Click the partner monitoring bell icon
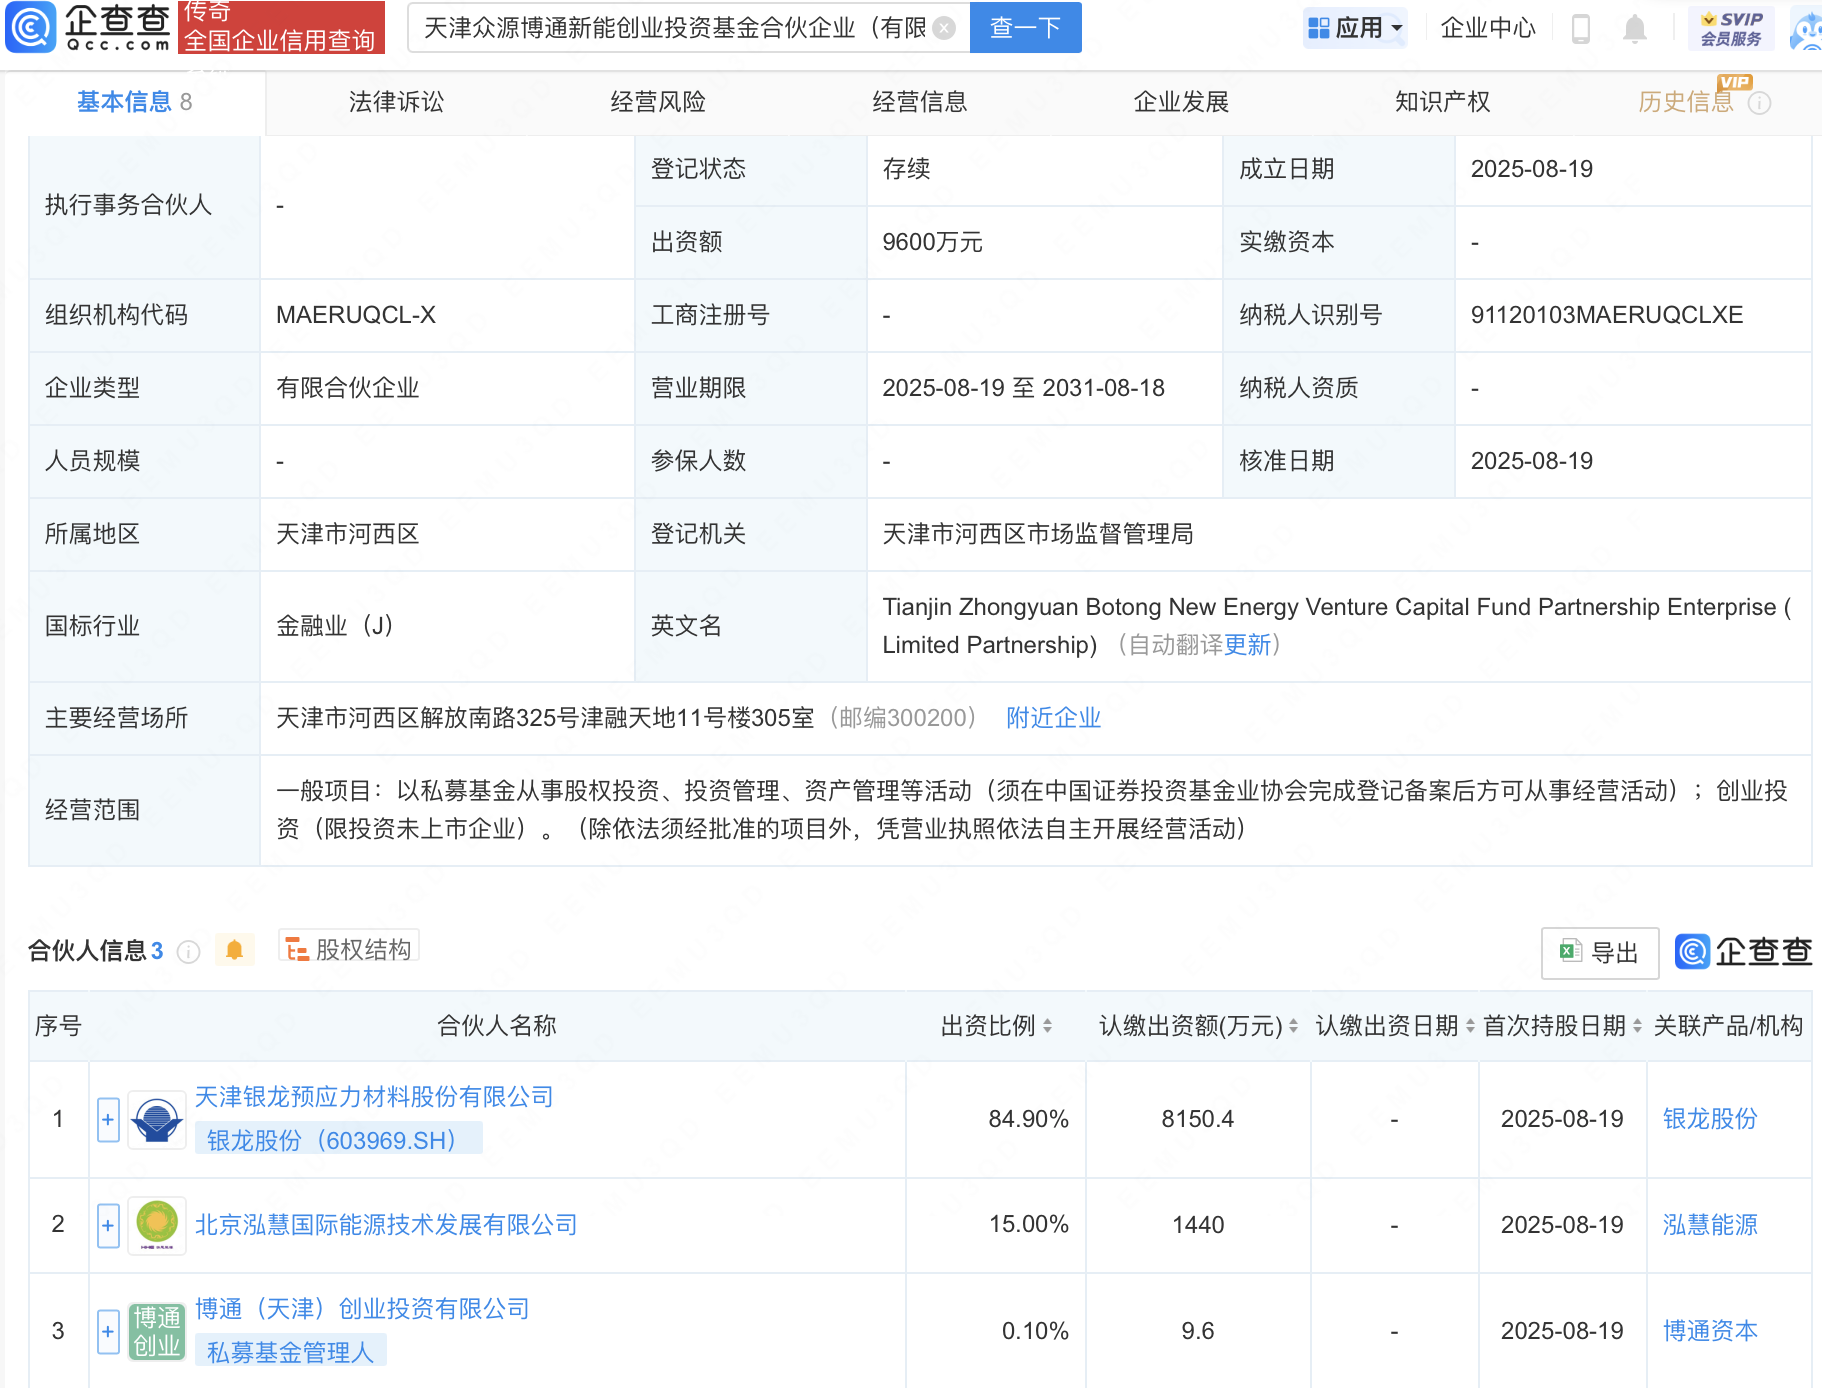 (234, 949)
